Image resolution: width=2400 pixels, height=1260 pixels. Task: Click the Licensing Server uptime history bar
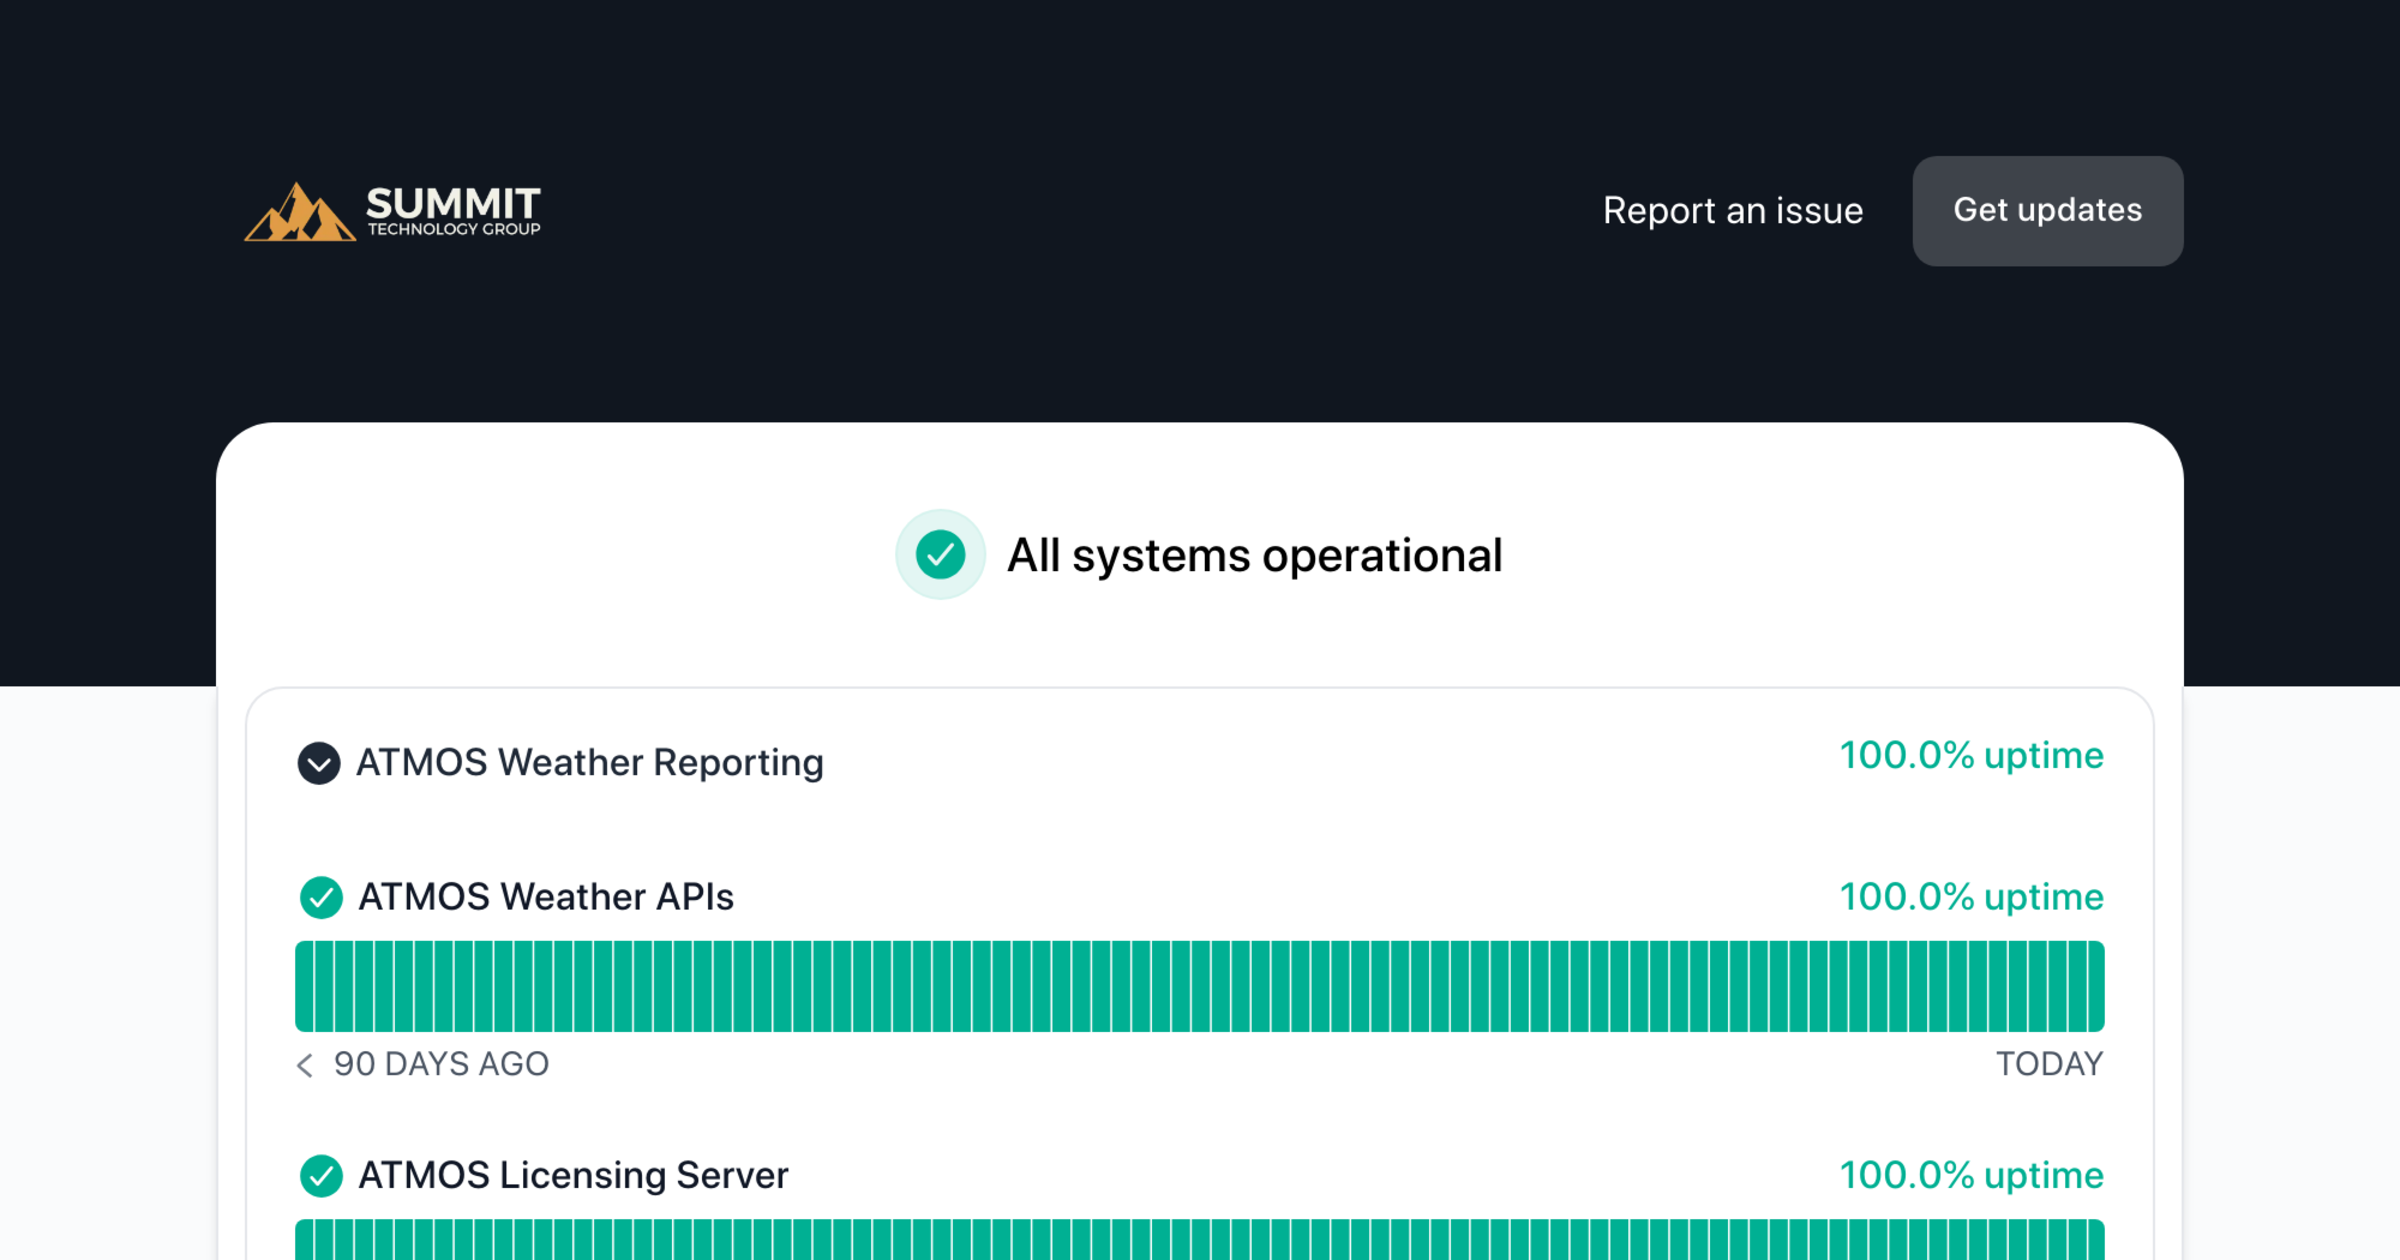(1200, 1241)
